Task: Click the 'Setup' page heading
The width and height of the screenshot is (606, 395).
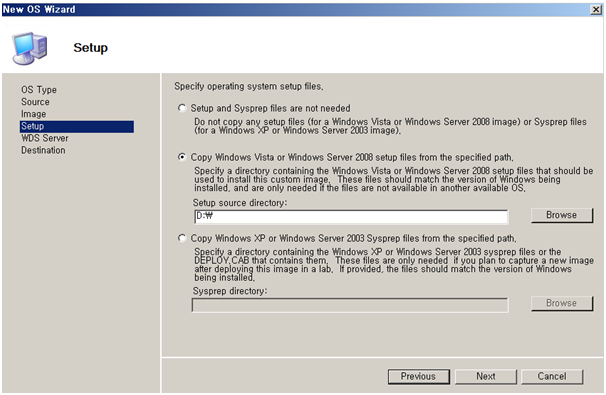Action: point(91,48)
